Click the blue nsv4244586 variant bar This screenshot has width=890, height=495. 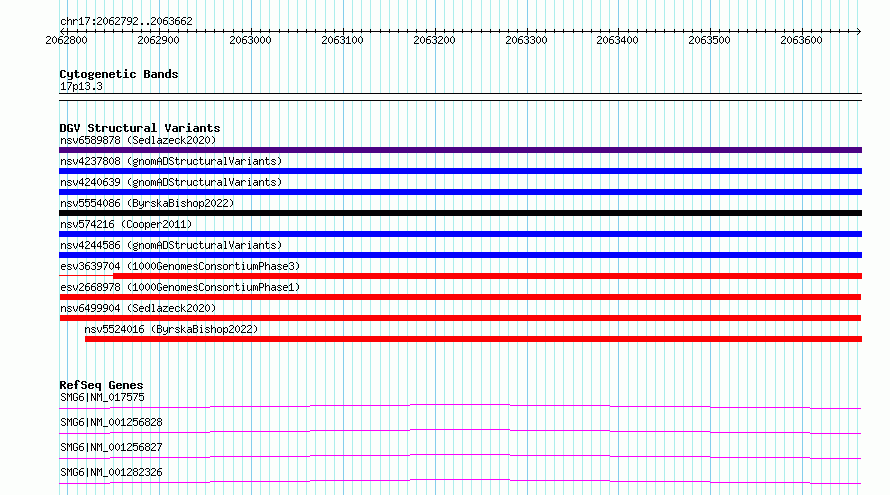point(460,255)
